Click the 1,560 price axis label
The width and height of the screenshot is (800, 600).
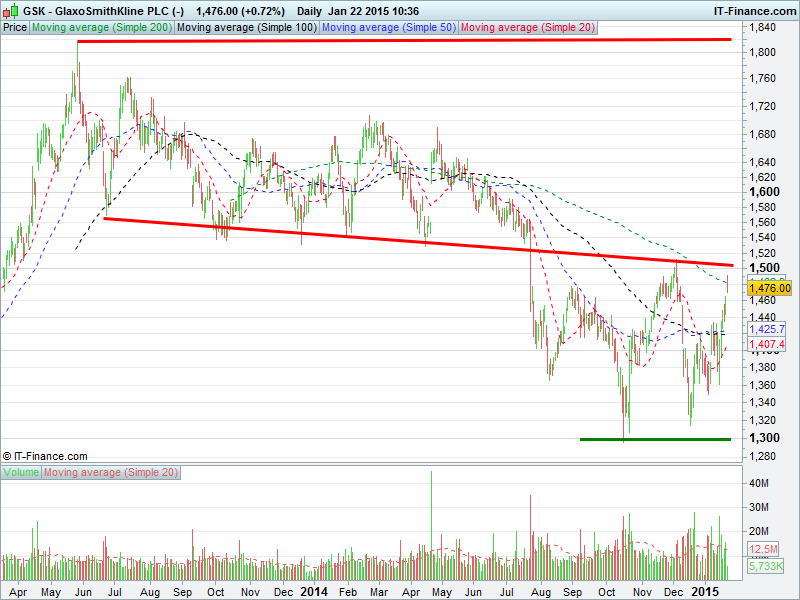click(x=762, y=222)
